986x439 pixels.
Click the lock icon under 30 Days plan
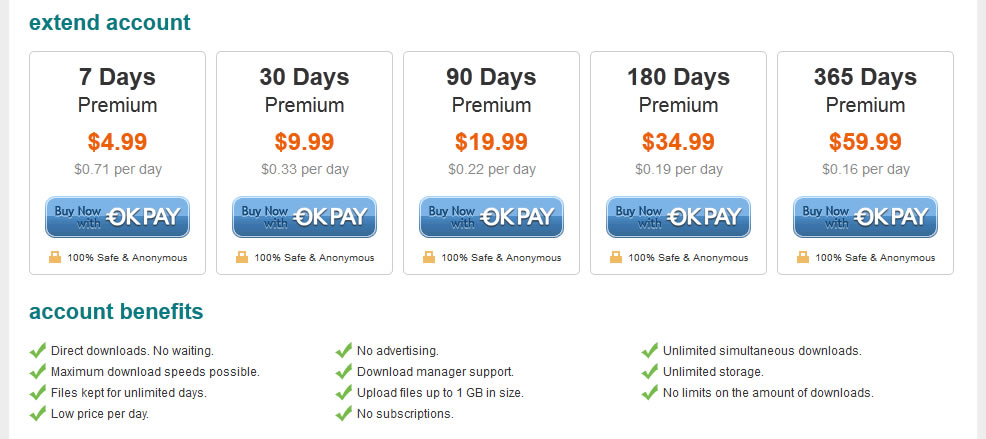tap(242, 257)
